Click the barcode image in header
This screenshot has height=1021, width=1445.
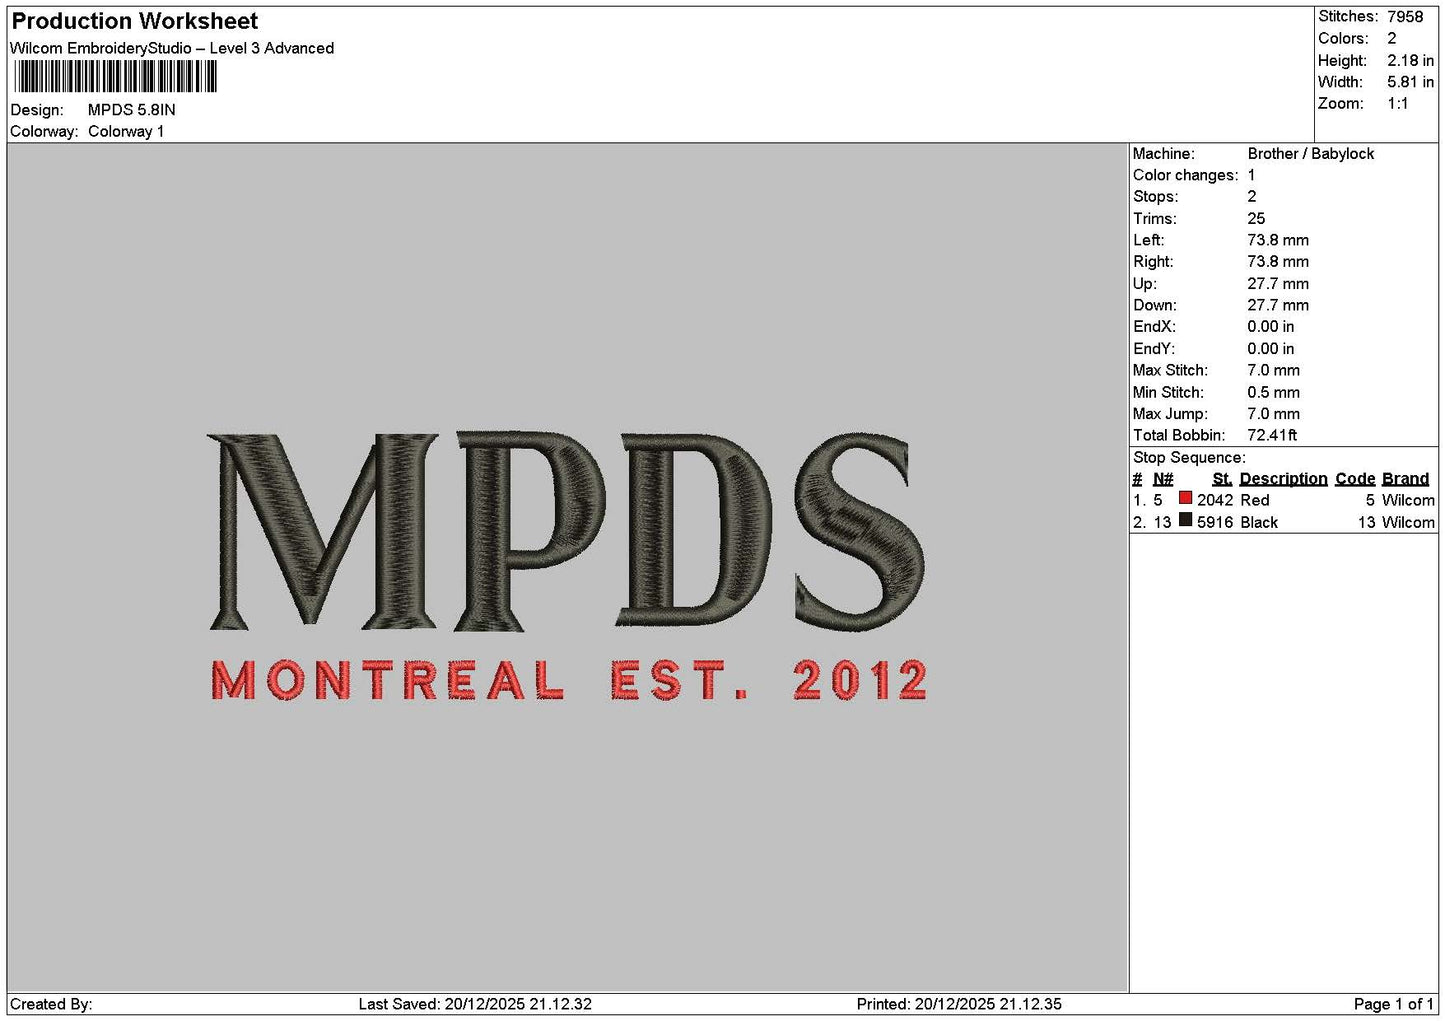coord(115,77)
